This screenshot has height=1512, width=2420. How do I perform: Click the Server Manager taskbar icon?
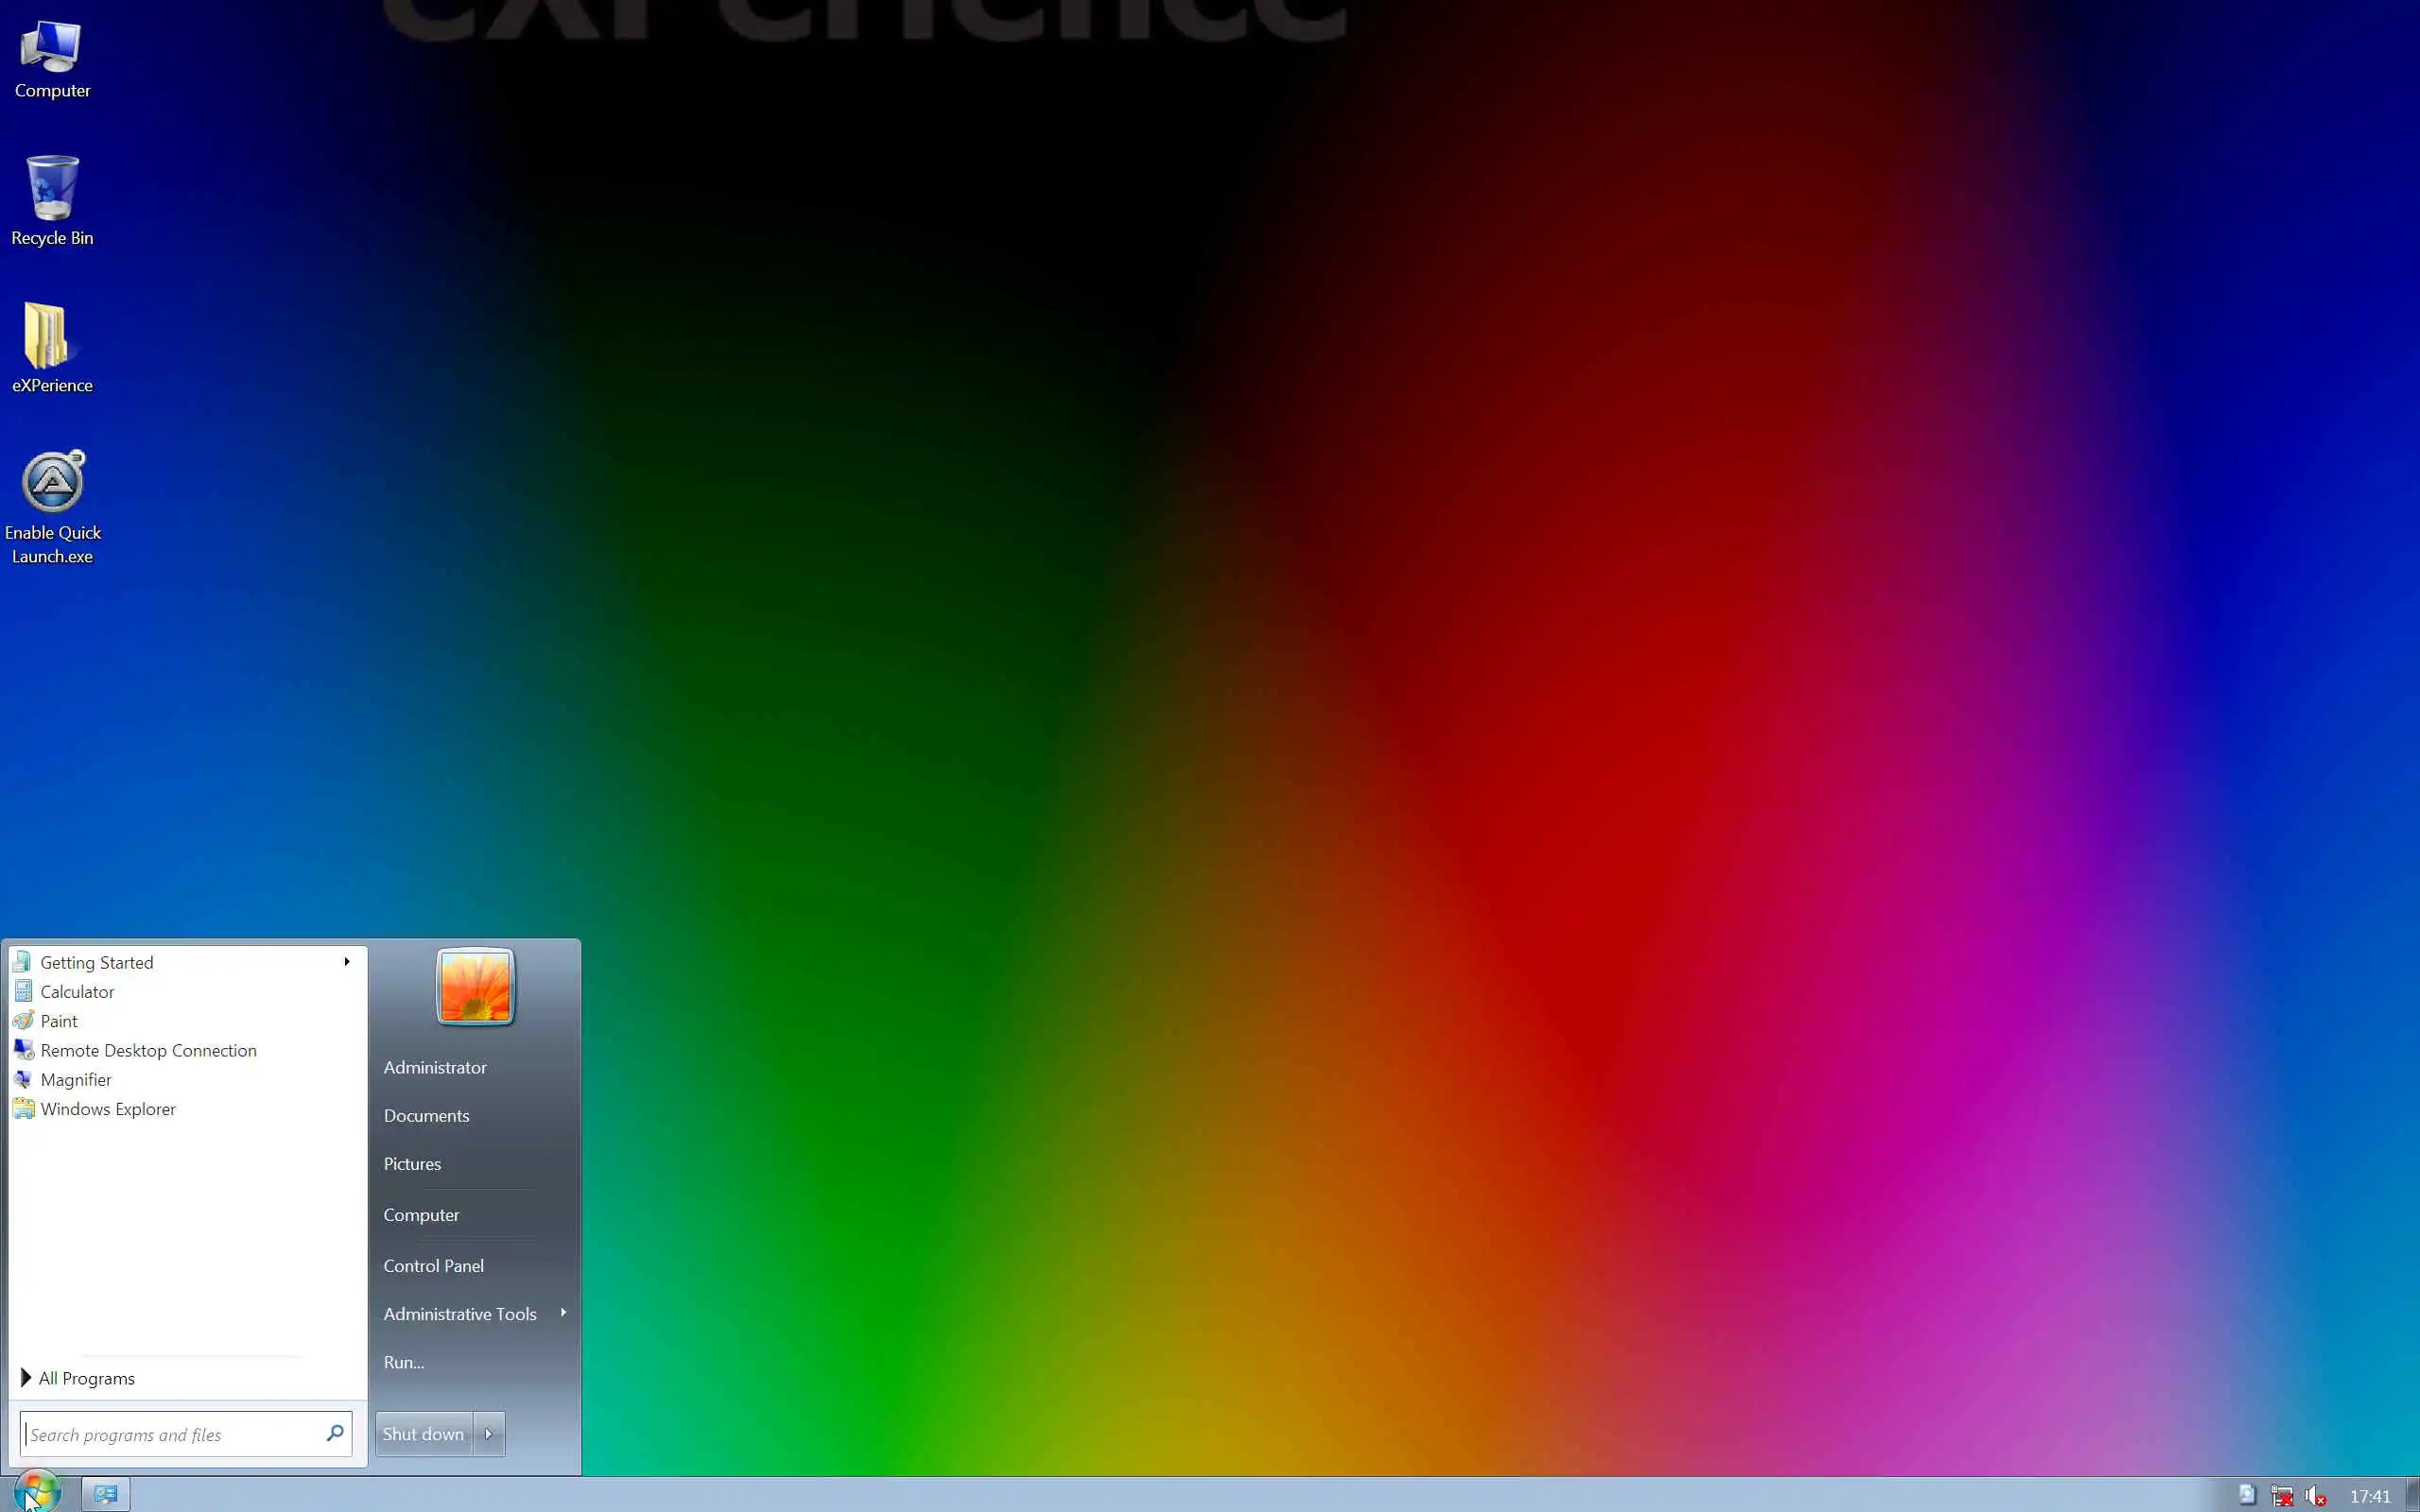(x=106, y=1494)
